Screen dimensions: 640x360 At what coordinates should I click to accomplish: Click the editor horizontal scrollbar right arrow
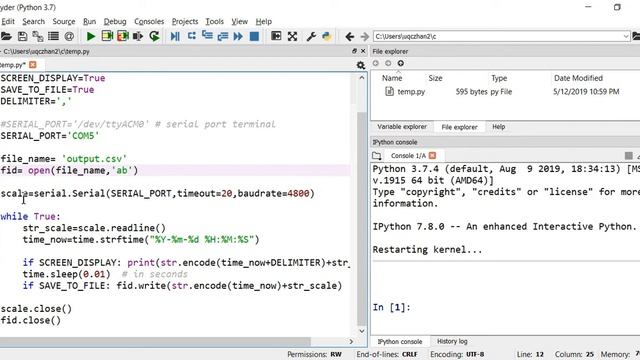tap(351, 341)
